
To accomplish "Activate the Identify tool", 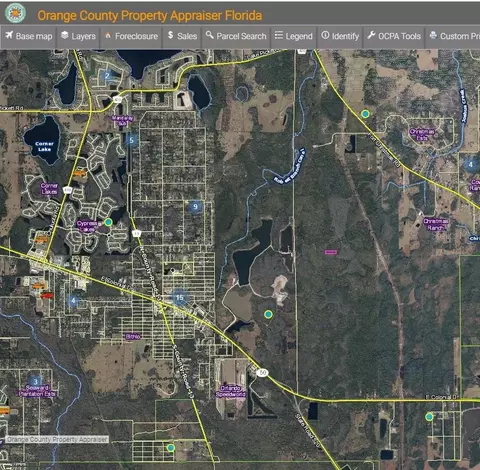I will (340, 36).
